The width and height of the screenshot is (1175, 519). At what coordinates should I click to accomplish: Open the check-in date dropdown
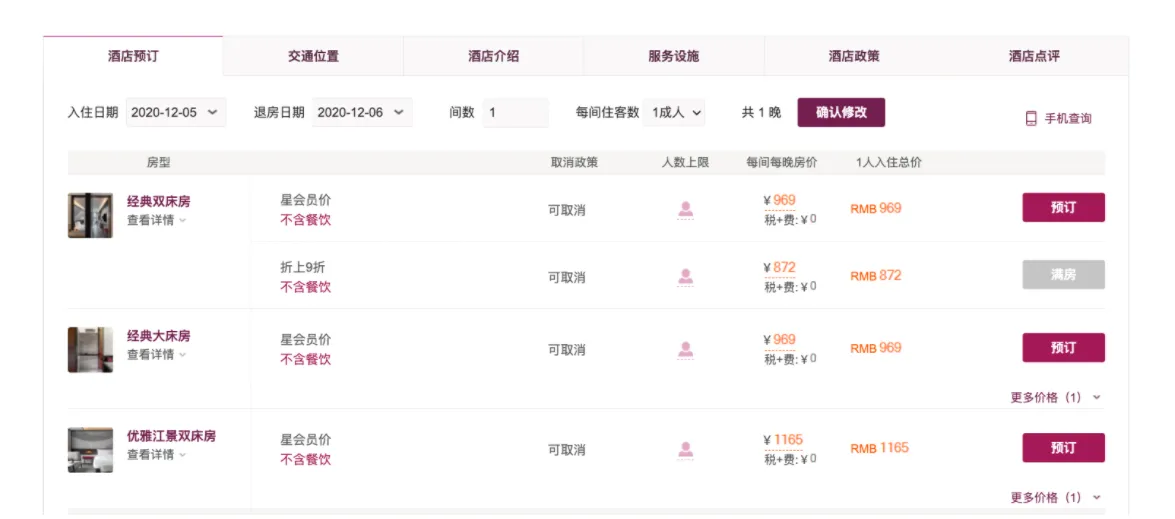[176, 113]
